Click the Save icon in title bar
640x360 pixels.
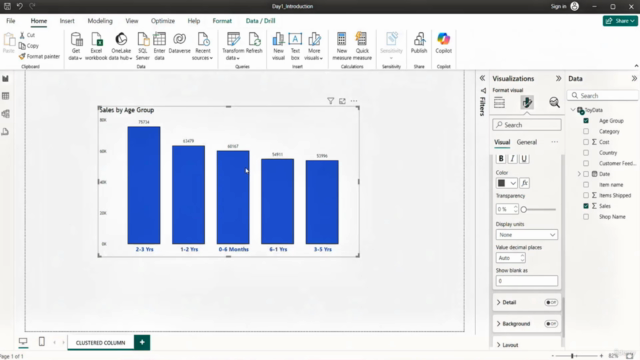pos(7,6)
